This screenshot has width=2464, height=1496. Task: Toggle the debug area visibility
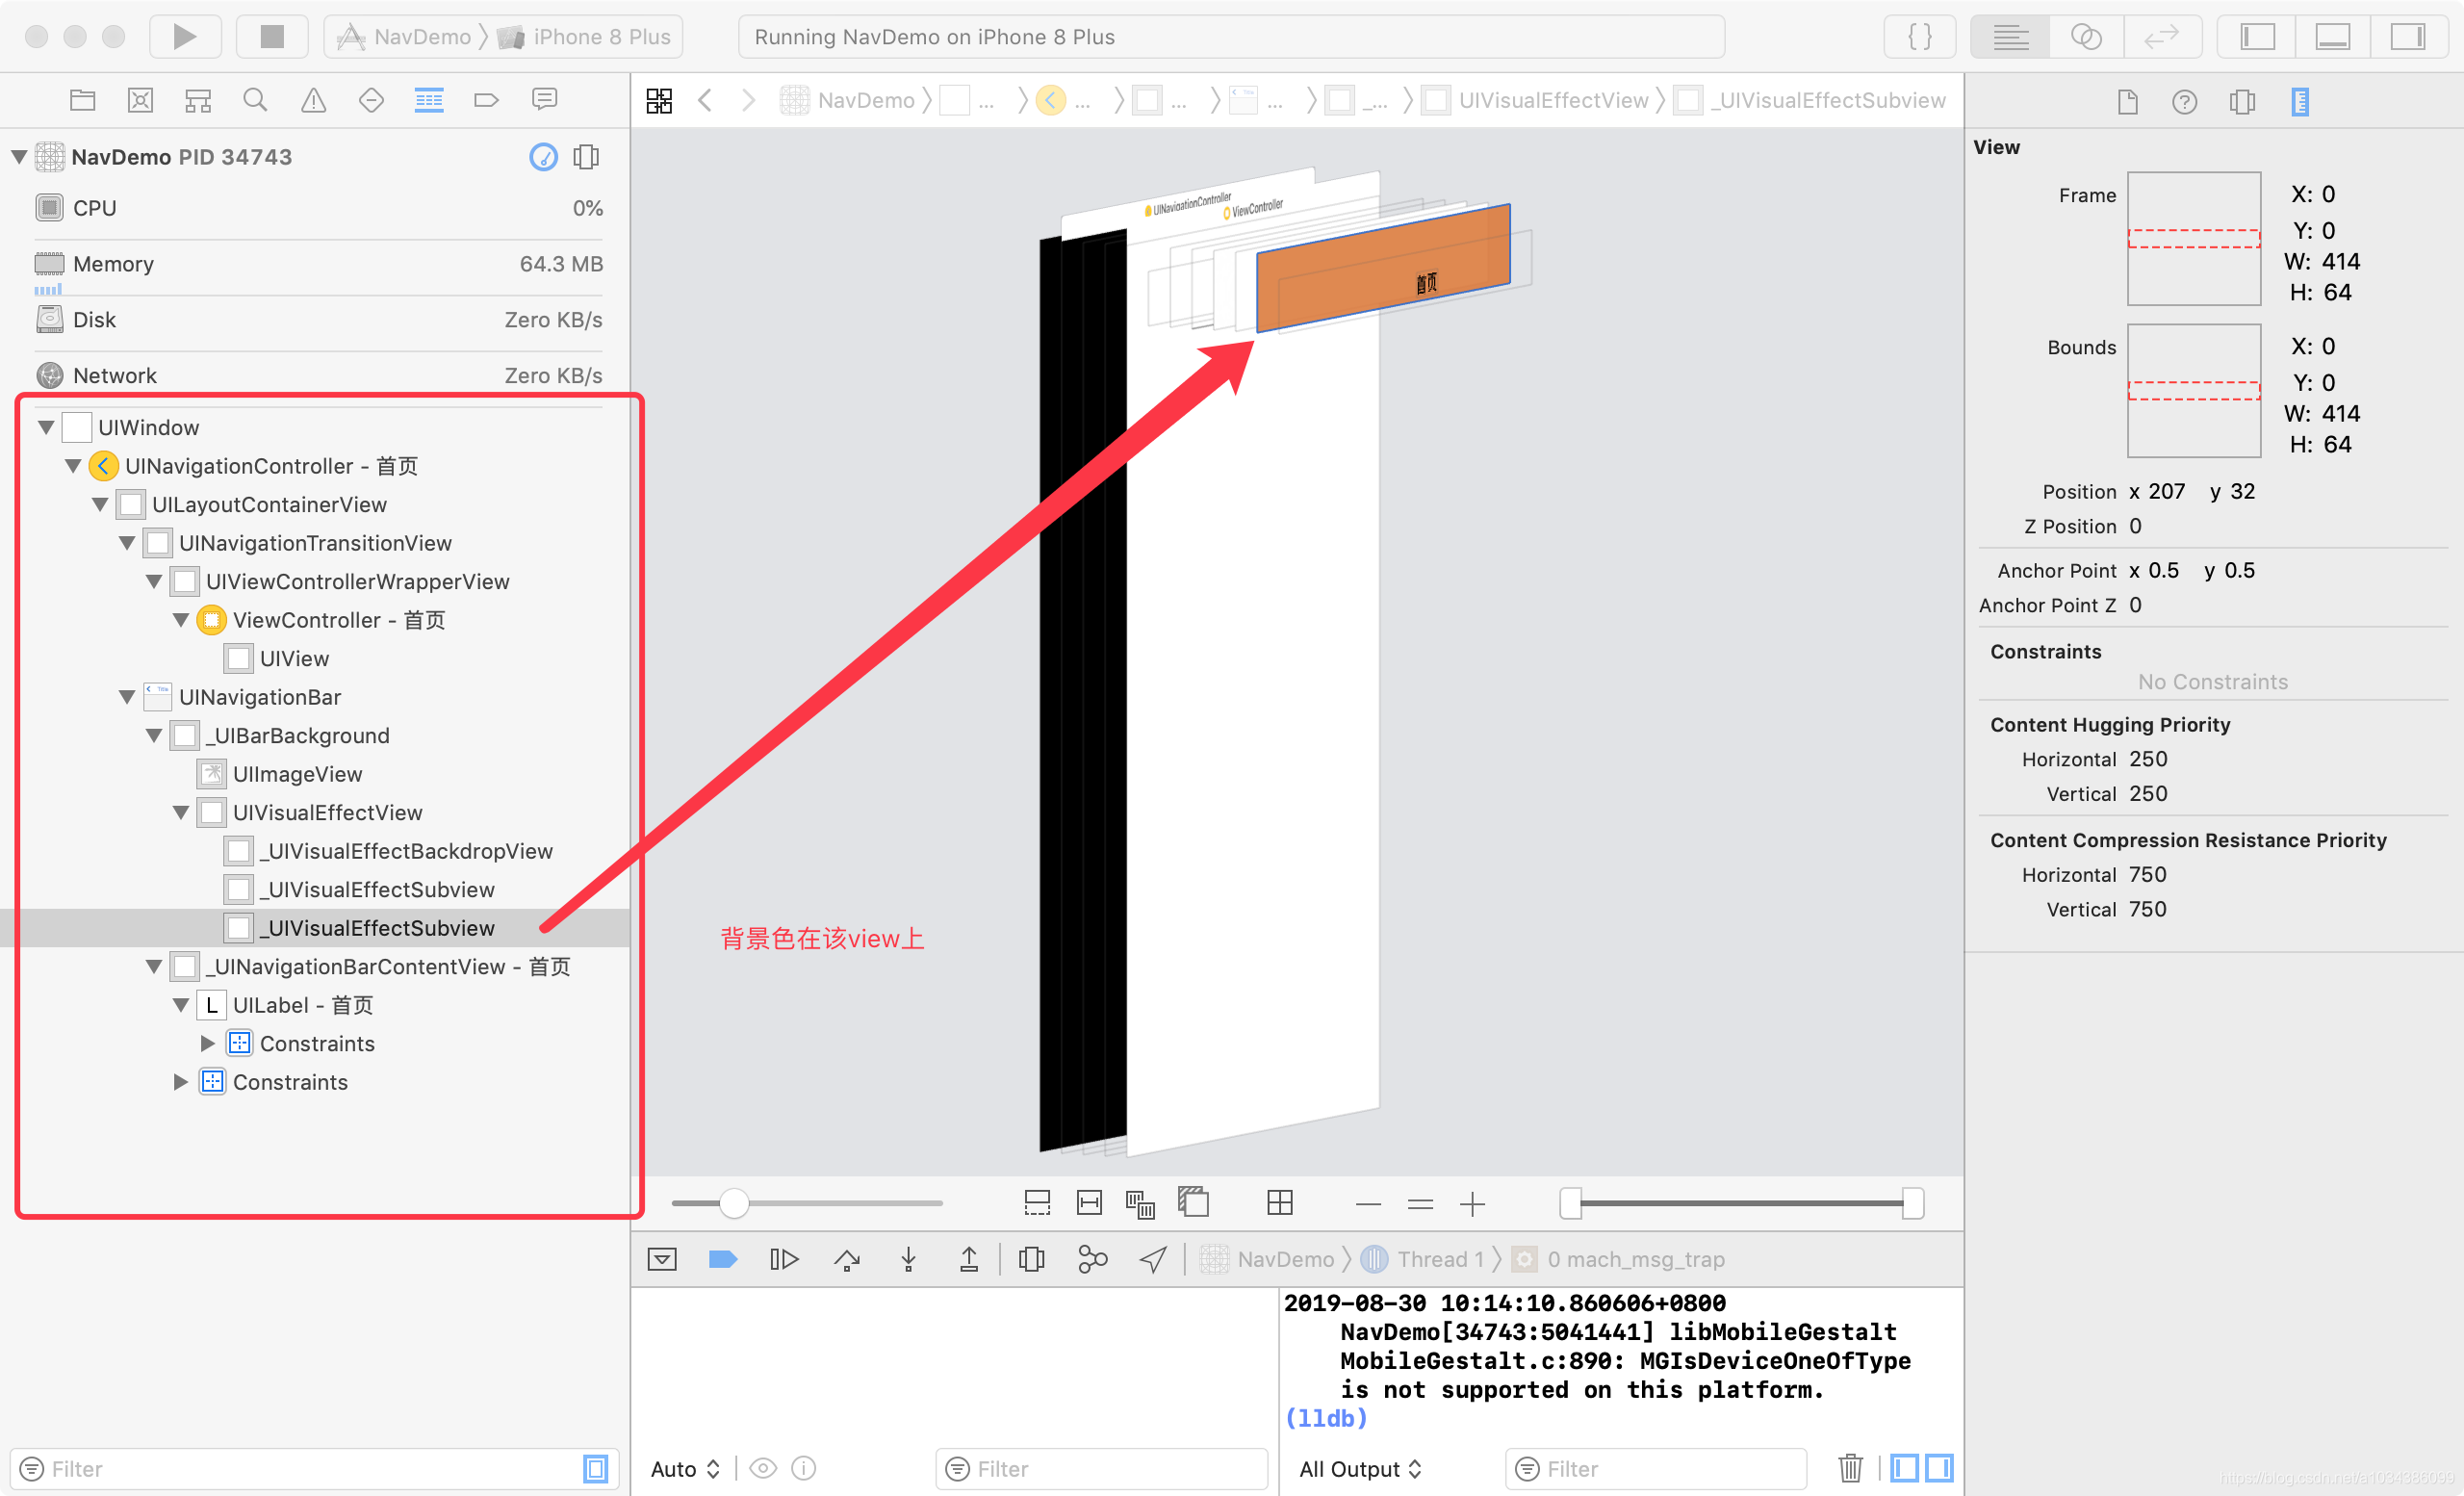point(2332,36)
